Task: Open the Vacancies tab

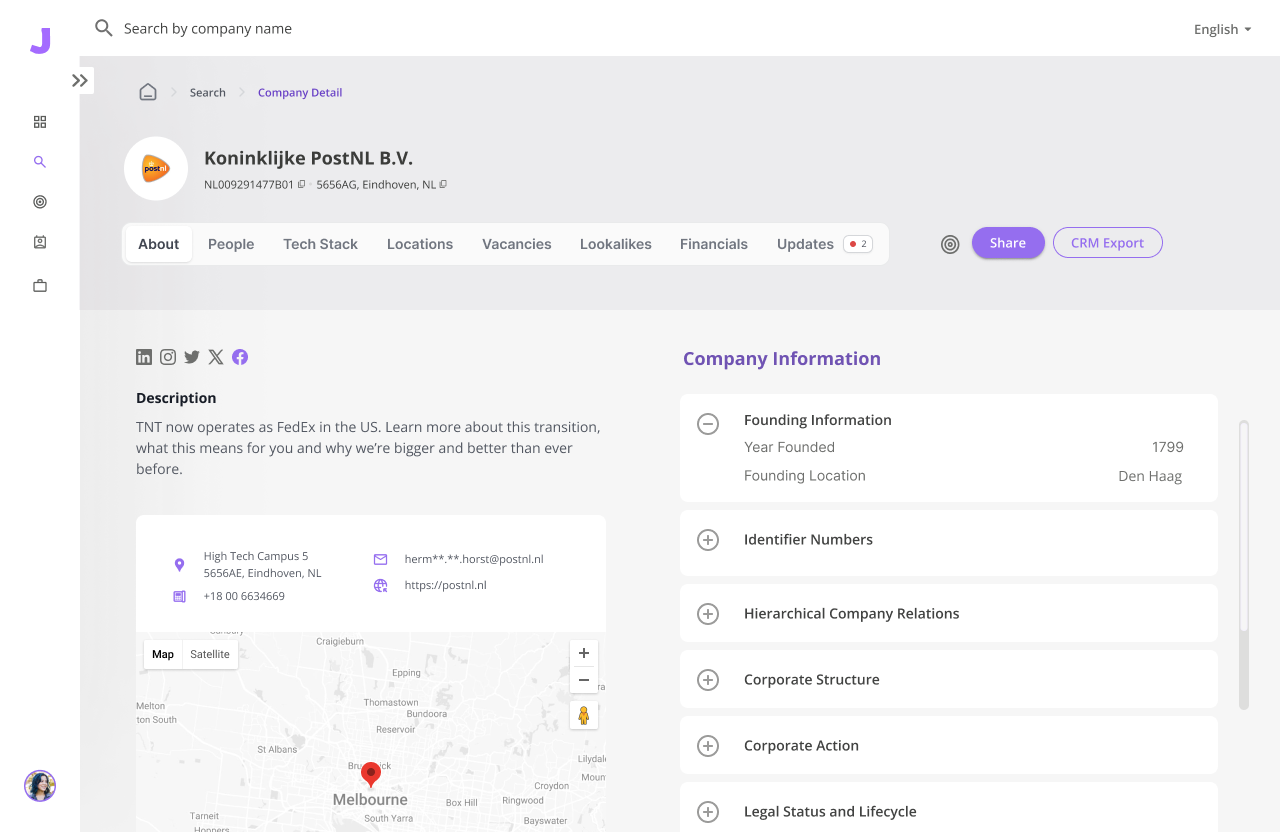Action: pos(517,244)
